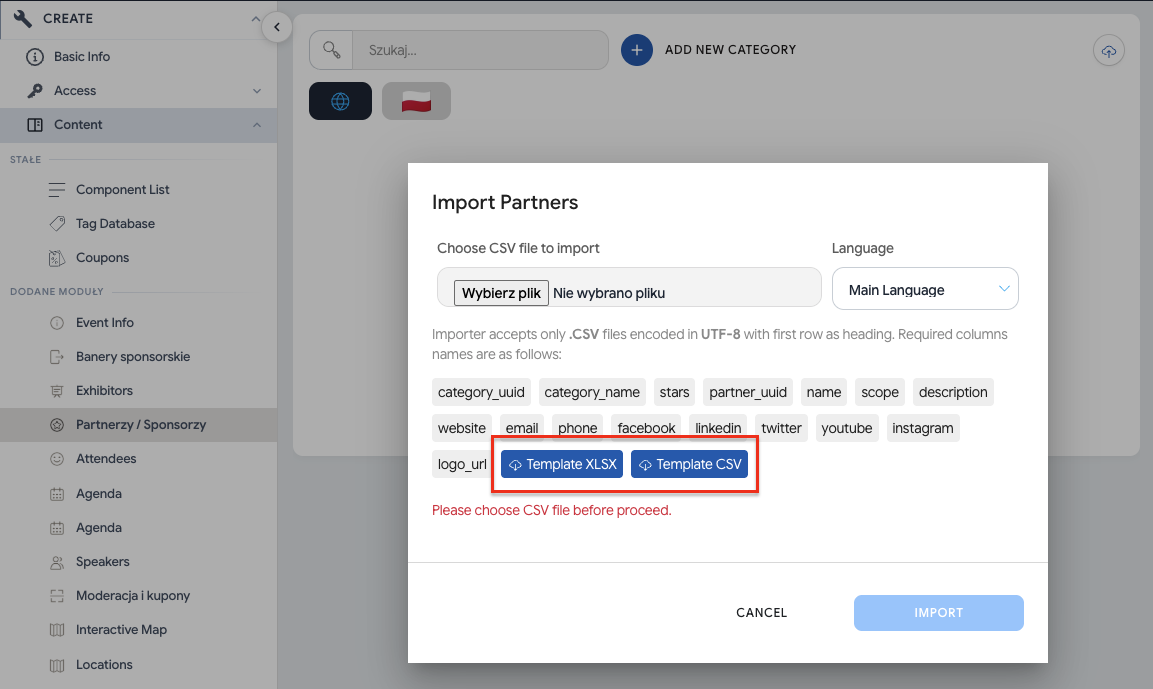This screenshot has height=689, width=1153.
Task: Click the linkedin column tag
Action: click(718, 428)
